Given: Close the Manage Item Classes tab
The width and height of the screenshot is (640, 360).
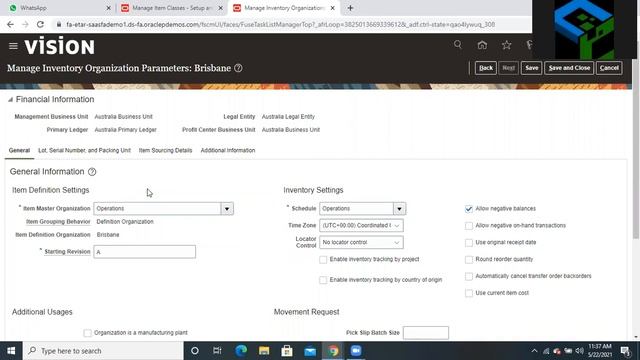Looking at the screenshot, I should click(220, 8).
